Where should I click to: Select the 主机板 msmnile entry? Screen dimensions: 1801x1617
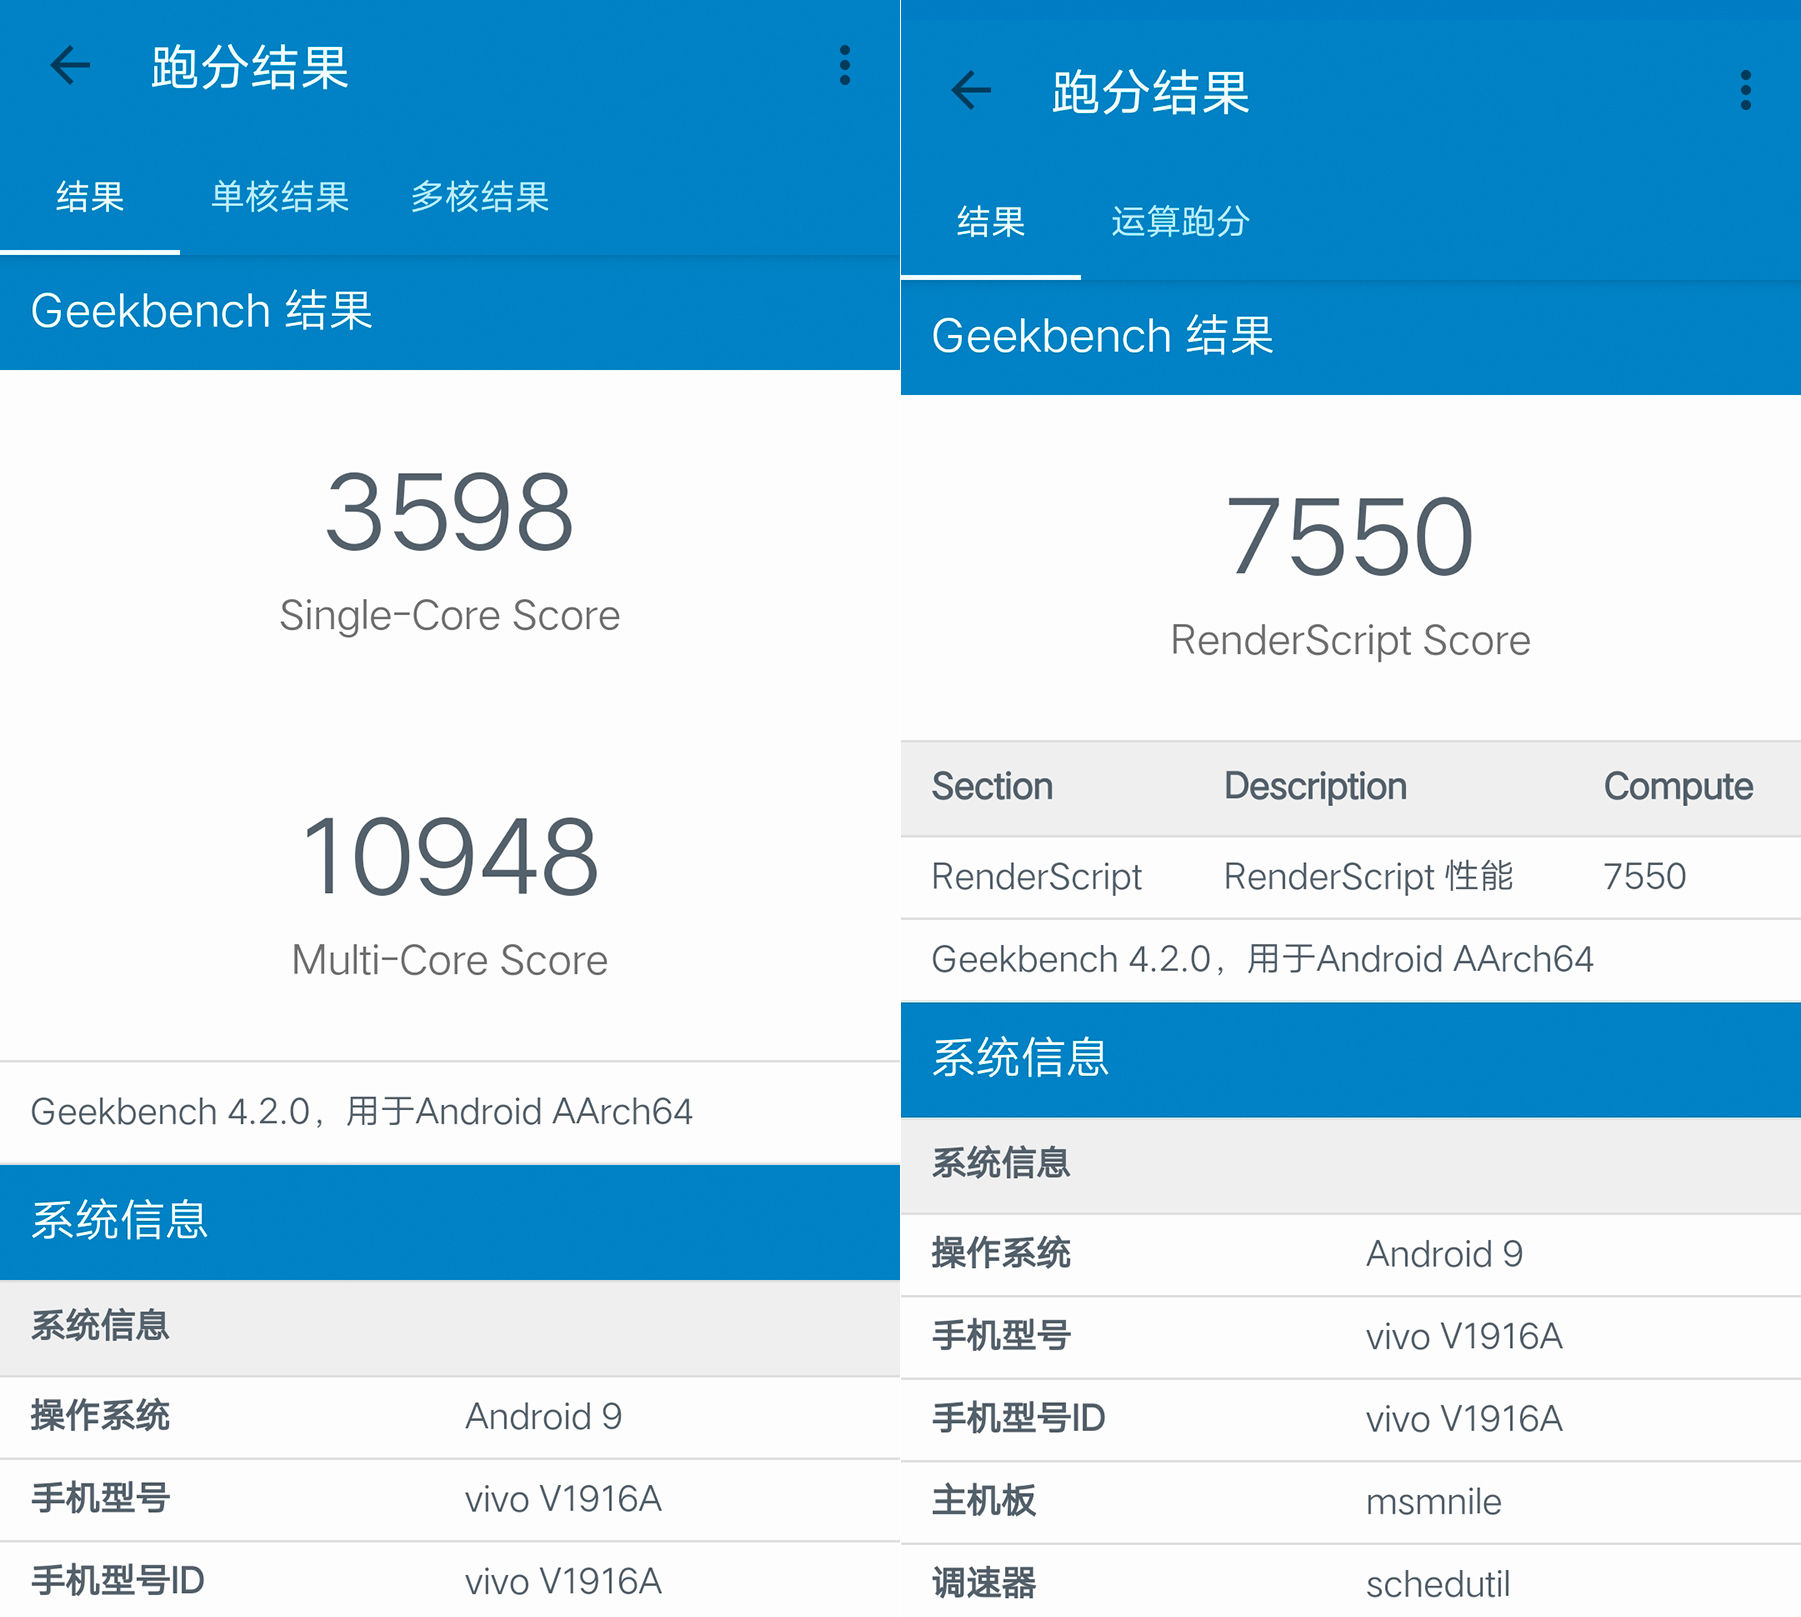pos(1350,1500)
